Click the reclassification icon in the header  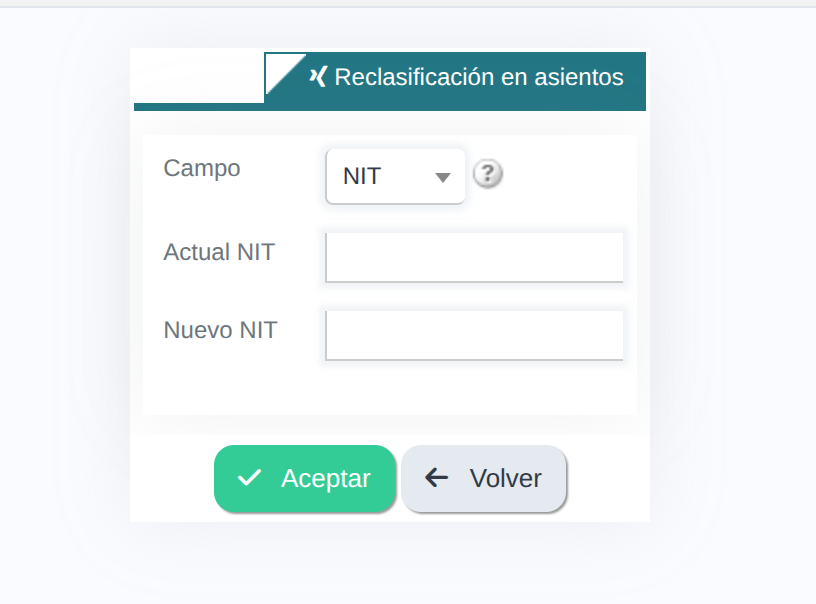pyautogui.click(x=318, y=77)
